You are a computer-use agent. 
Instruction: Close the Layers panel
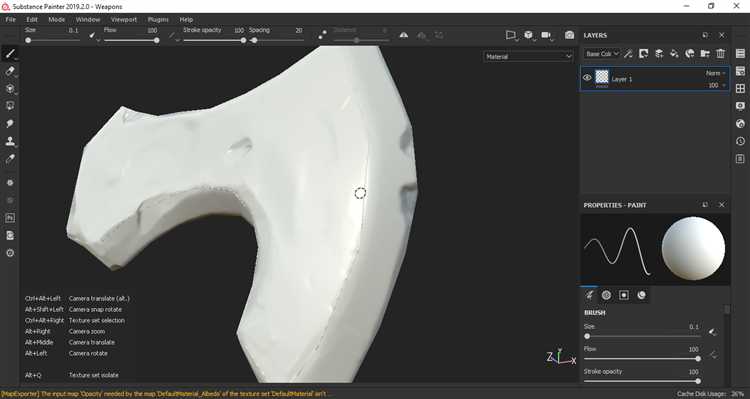tap(722, 35)
